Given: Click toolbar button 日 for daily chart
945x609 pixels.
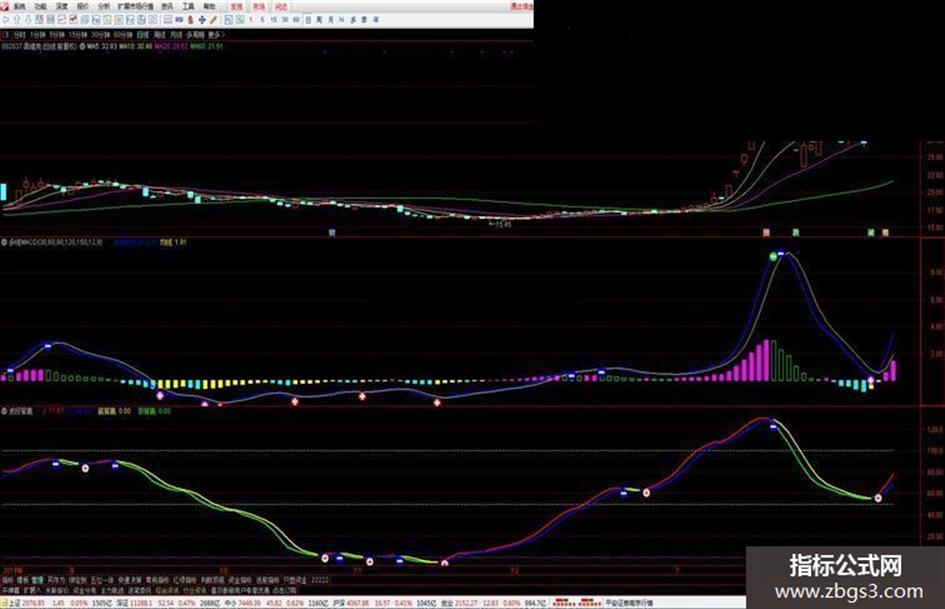Looking at the screenshot, I should pyautogui.click(x=307, y=20).
